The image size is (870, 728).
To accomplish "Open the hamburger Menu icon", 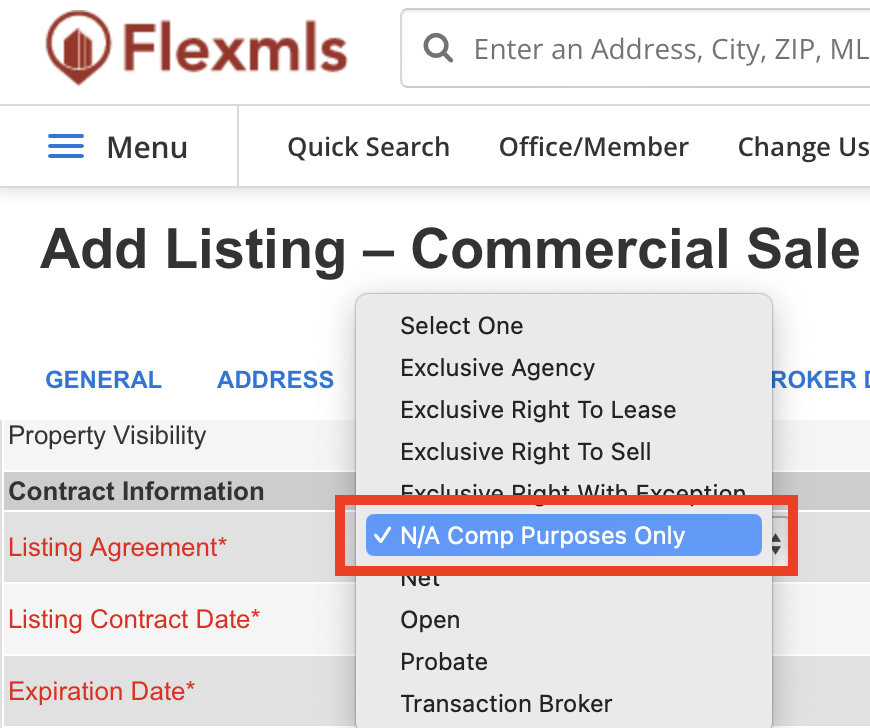I will coord(66,147).
